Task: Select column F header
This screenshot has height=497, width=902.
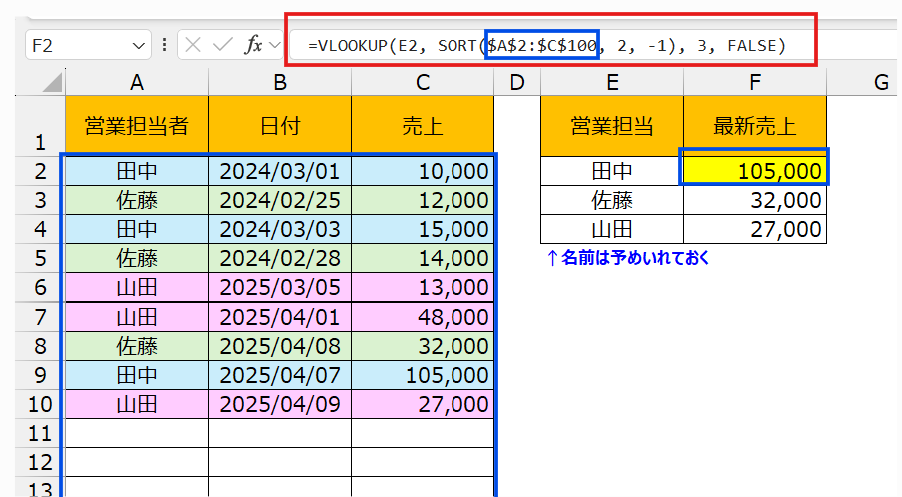Action: (755, 82)
